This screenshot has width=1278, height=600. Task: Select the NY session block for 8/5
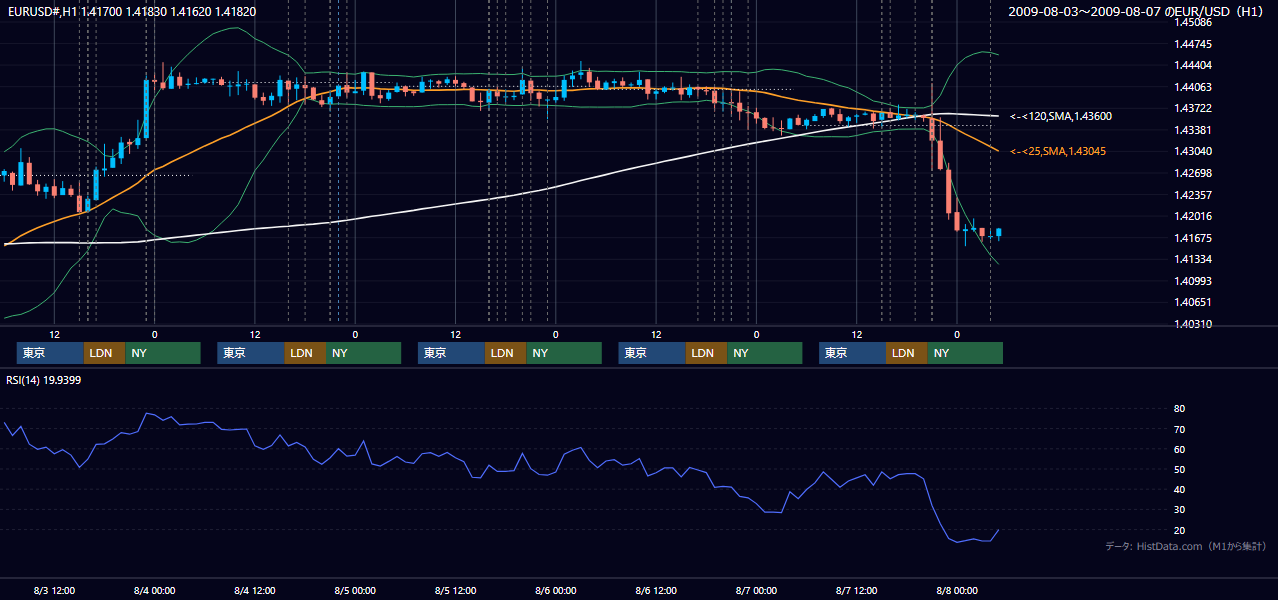point(564,353)
